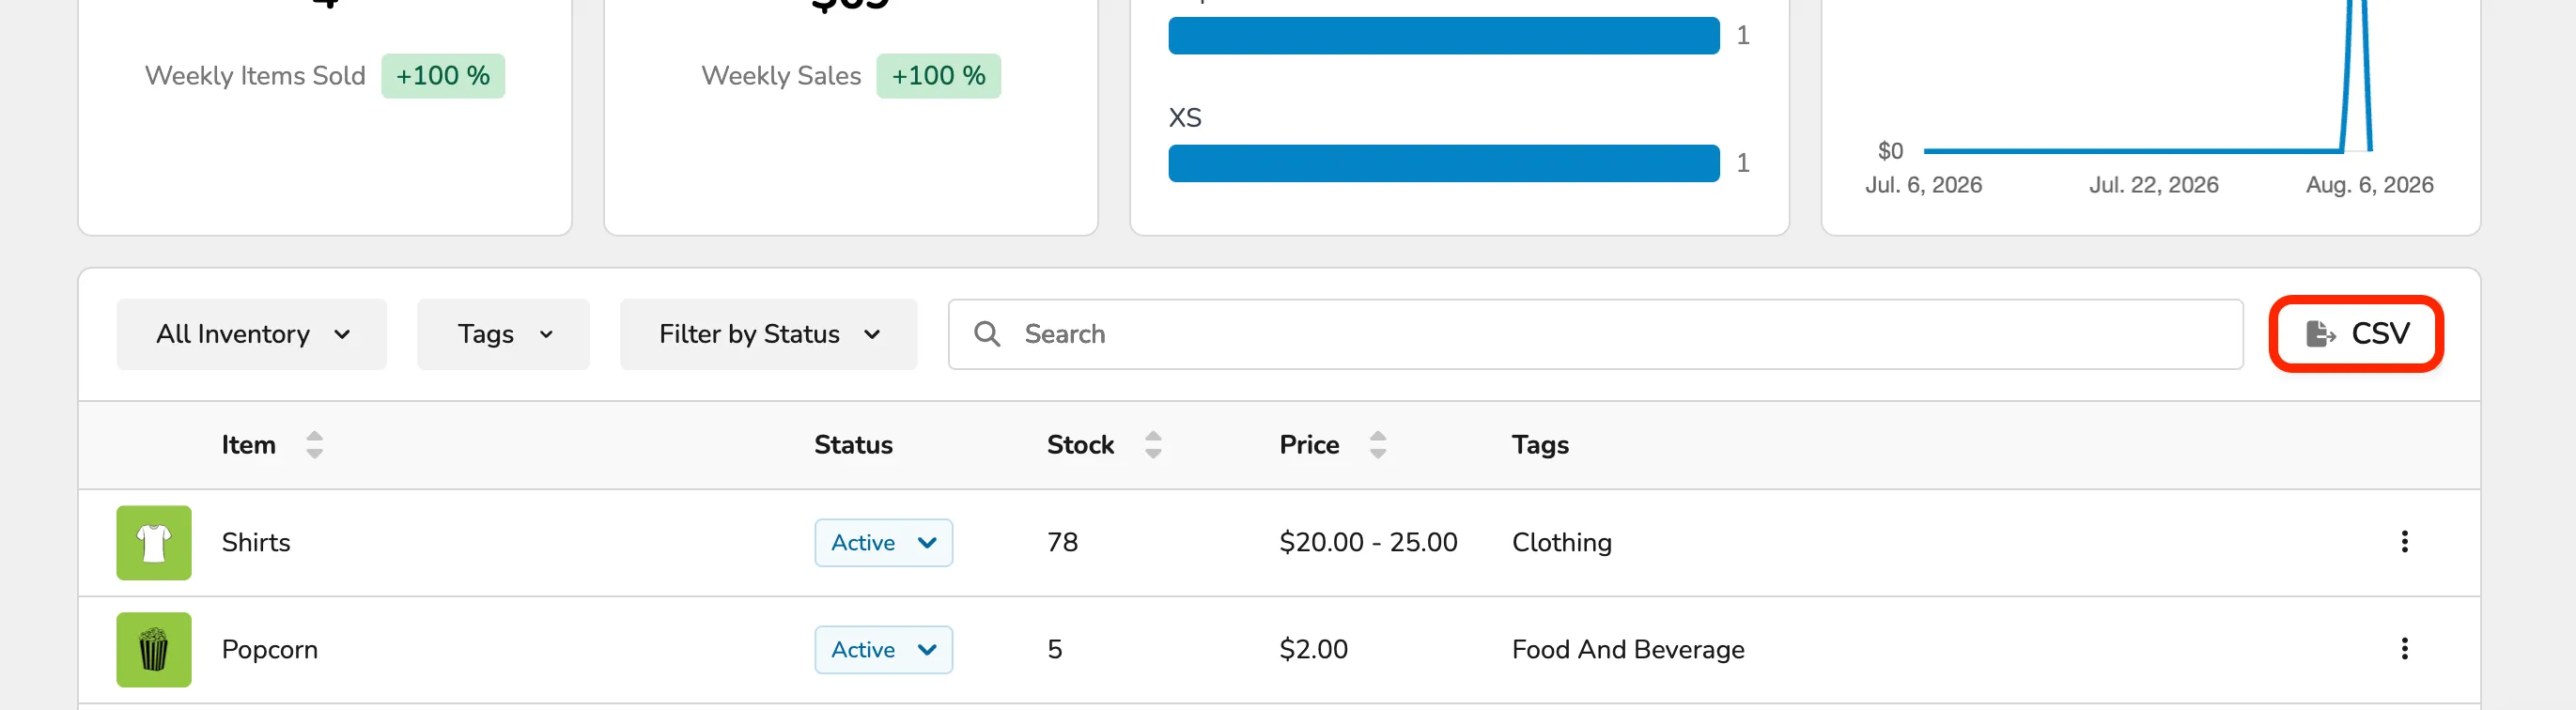Select the Food And Beverage tag
Screen dimensions: 2576x710
pyautogui.click(x=1628, y=650)
